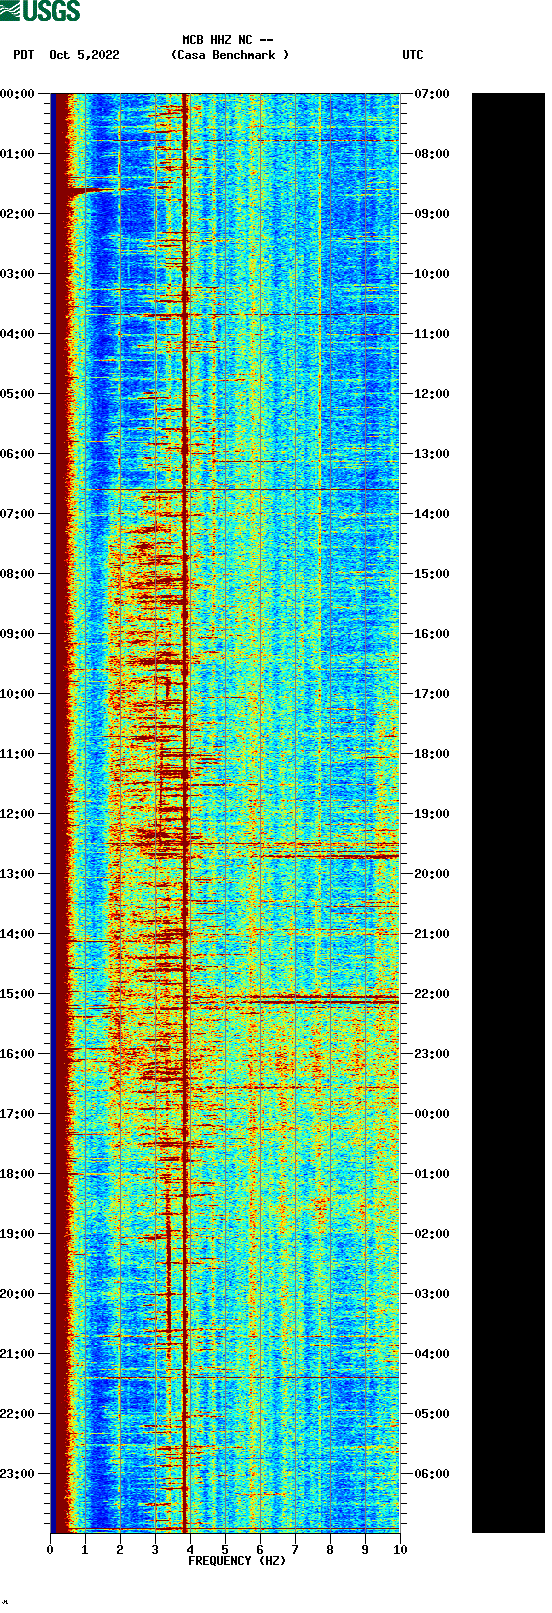The image size is (552, 1613).
Task: Select the station title 'MCB HHZ NC --'
Action: 228,40
